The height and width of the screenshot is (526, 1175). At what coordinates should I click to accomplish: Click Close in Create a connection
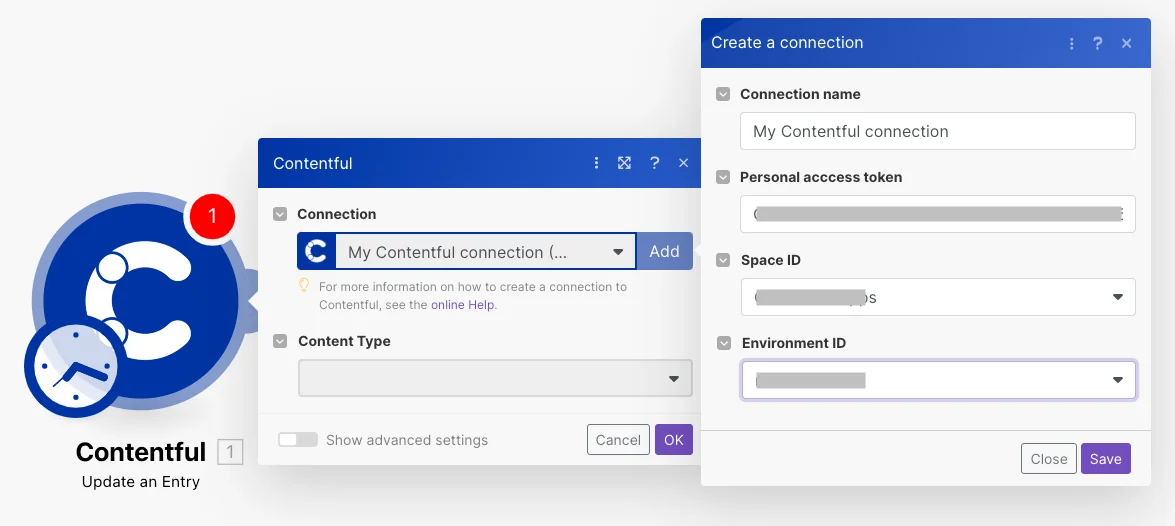[1048, 459]
